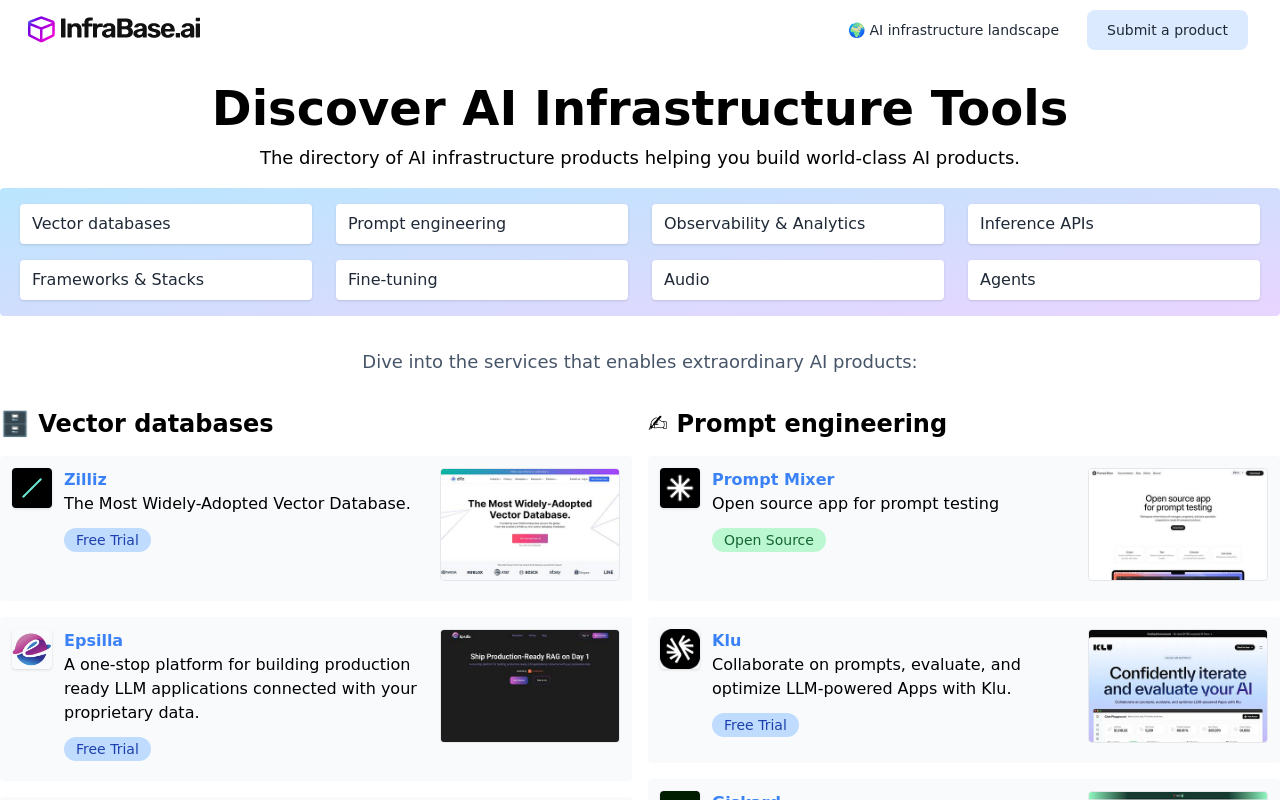Open the Epsilla logo icon
The width and height of the screenshot is (1280, 800).
[32, 649]
